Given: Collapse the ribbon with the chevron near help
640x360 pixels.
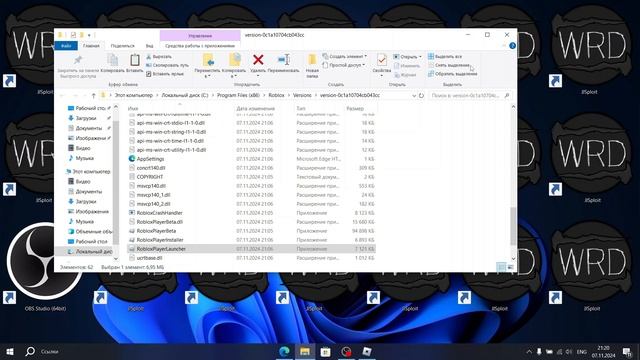Looking at the screenshot, I should coord(504,46).
